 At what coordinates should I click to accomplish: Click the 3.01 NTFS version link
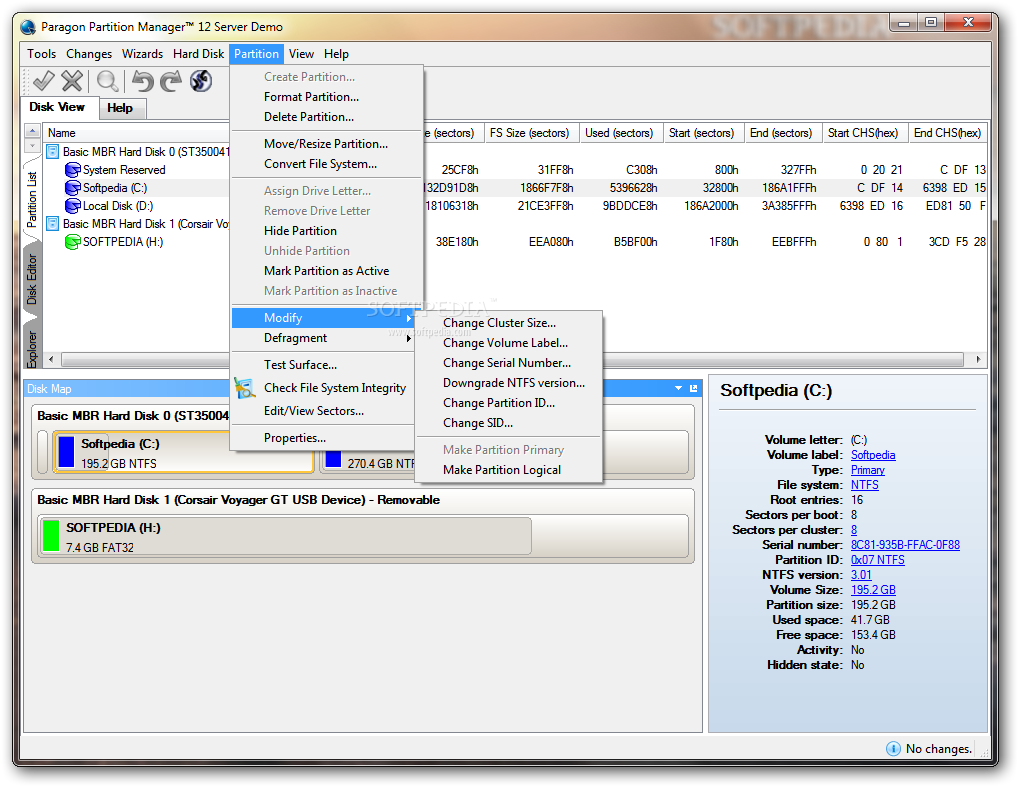pyautogui.click(x=861, y=574)
